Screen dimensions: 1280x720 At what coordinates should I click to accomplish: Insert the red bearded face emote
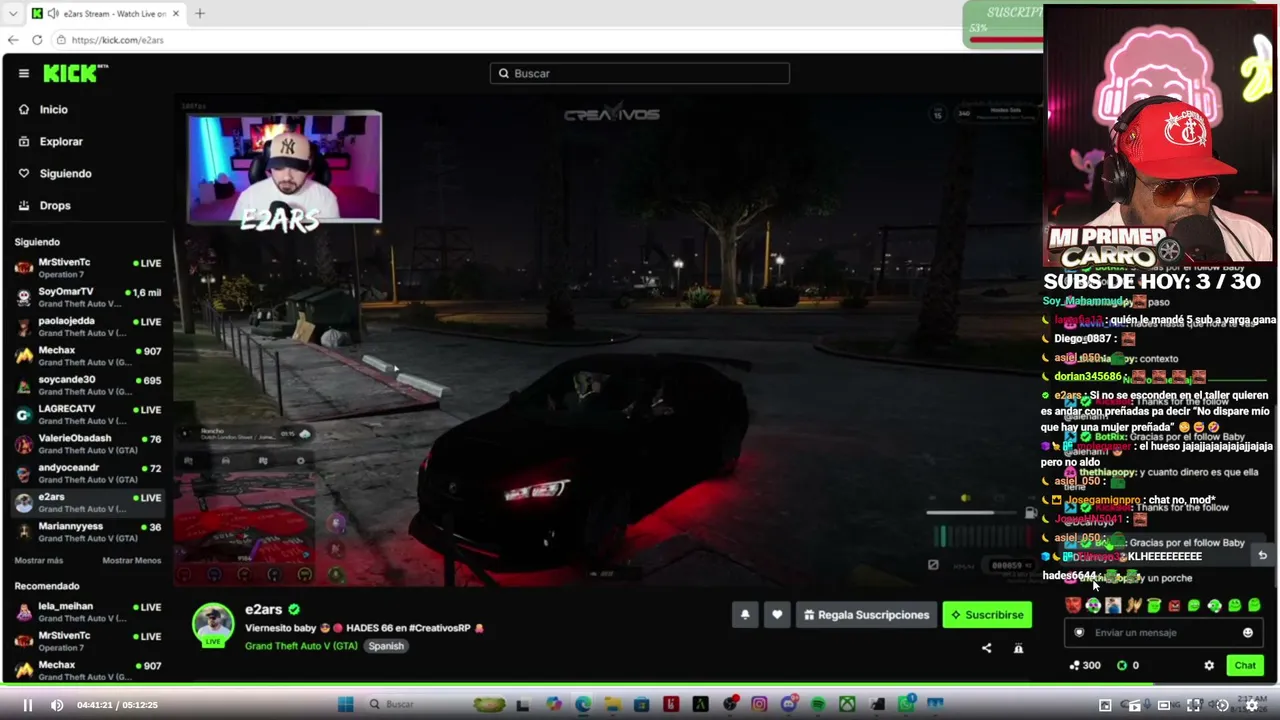click(1073, 605)
